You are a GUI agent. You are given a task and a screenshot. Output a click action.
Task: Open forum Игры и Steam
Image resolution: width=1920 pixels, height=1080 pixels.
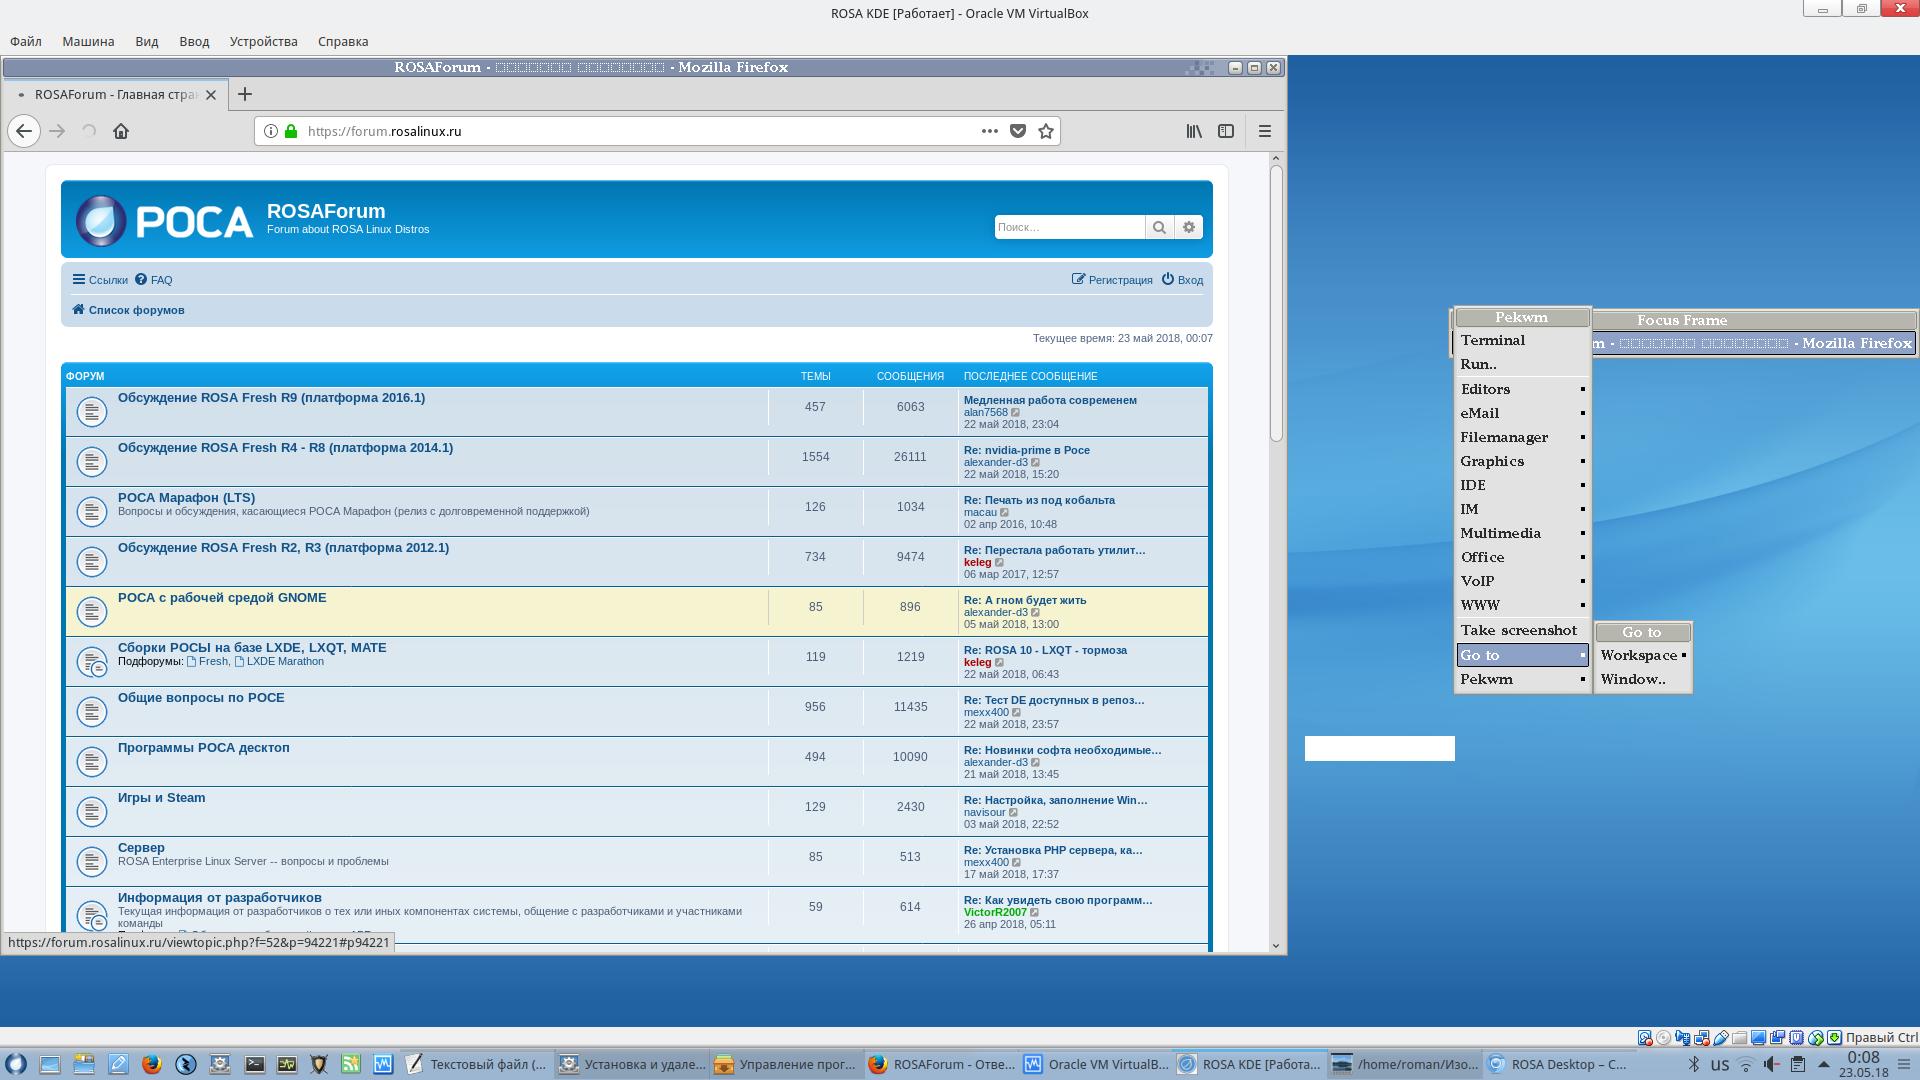pyautogui.click(x=161, y=798)
